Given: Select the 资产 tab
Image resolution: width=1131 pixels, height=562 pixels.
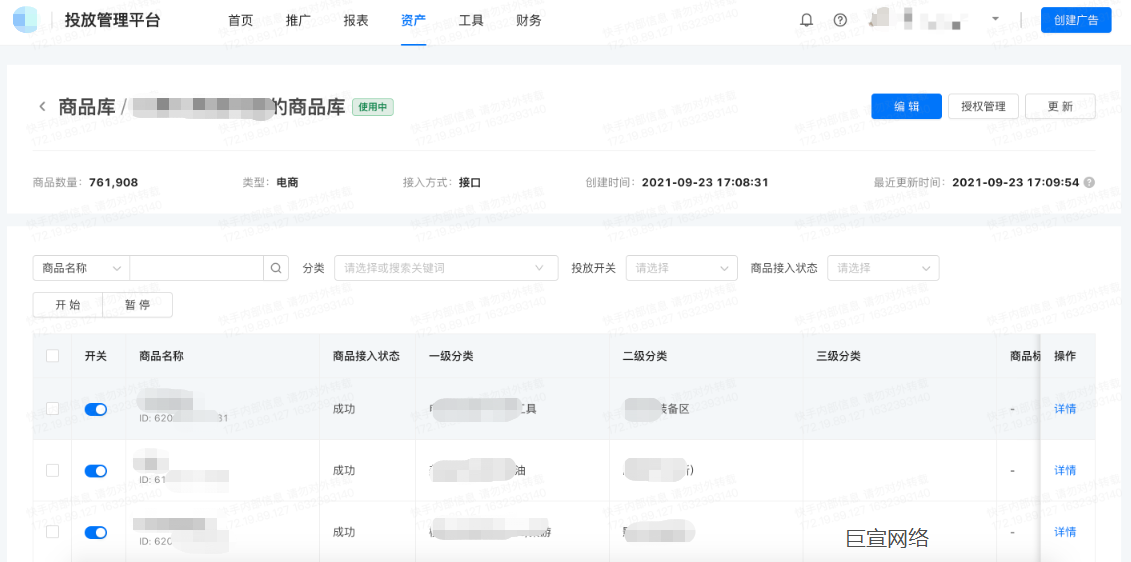Looking at the screenshot, I should (413, 21).
